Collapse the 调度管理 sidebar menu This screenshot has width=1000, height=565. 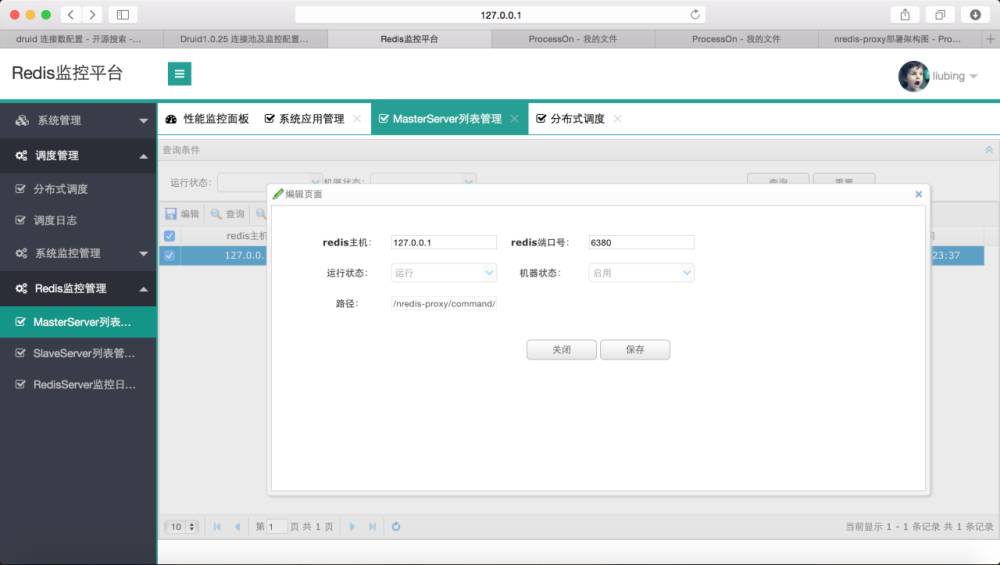pyautogui.click(x=78, y=156)
